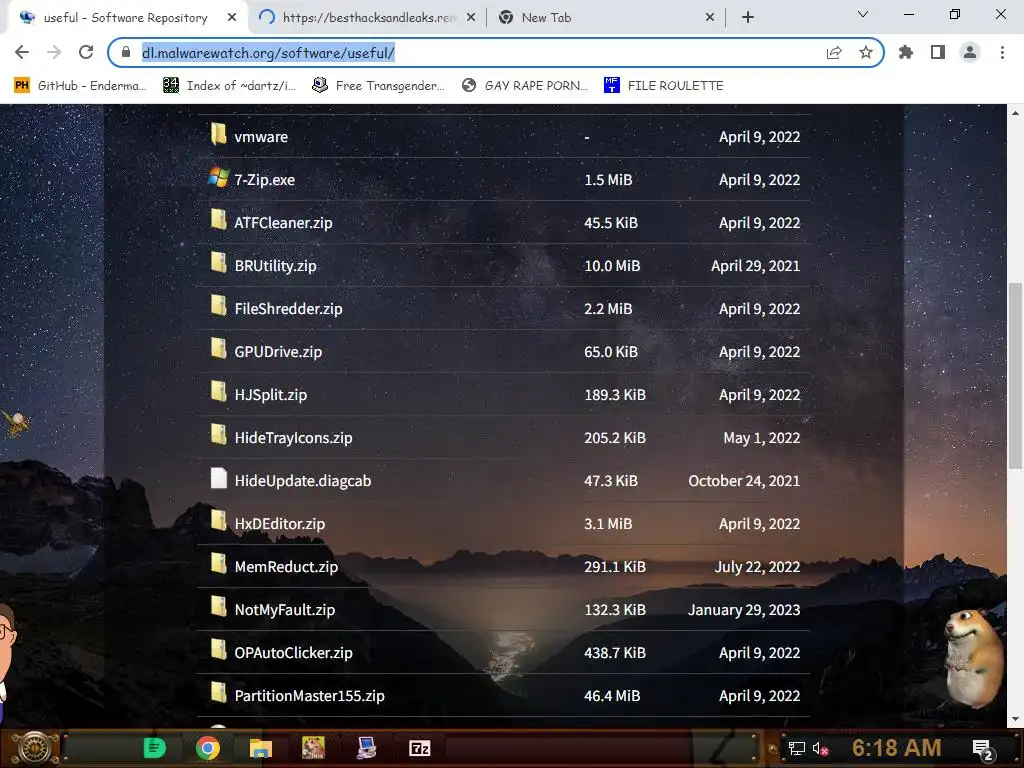Image resolution: width=1024 pixels, height=768 pixels.
Task: Click the 'January 29, 2023' date cell
Action: coord(744,610)
